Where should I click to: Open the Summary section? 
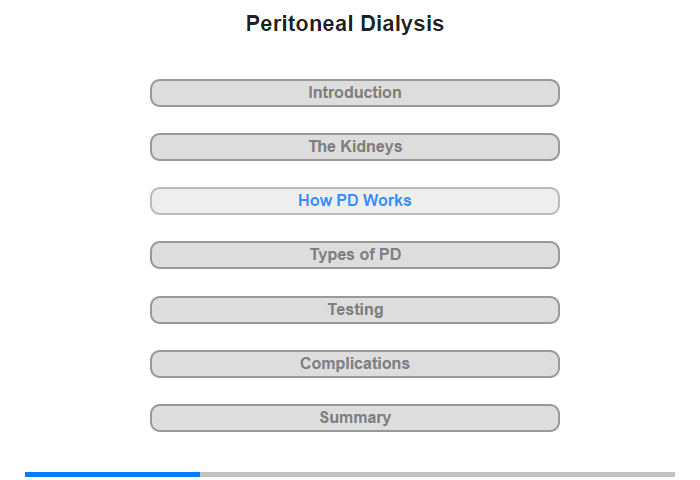pyautogui.click(x=354, y=417)
